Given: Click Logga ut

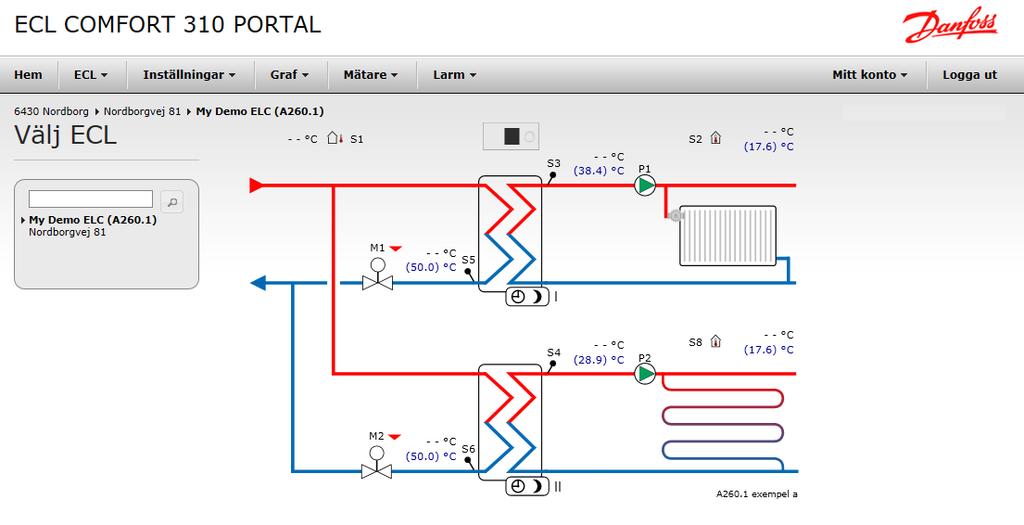Looking at the screenshot, I should [x=970, y=75].
